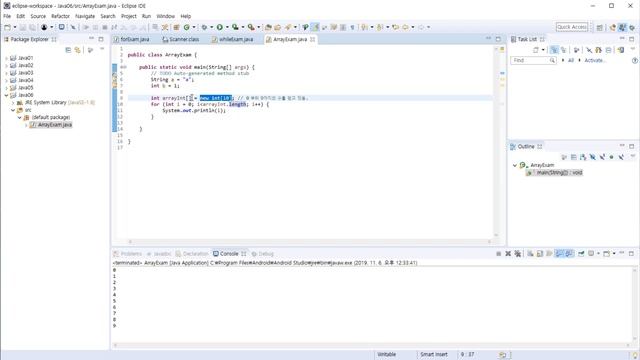Click Remove All Terminated Launches icon
The width and height of the screenshot is (640, 360).
518,254
